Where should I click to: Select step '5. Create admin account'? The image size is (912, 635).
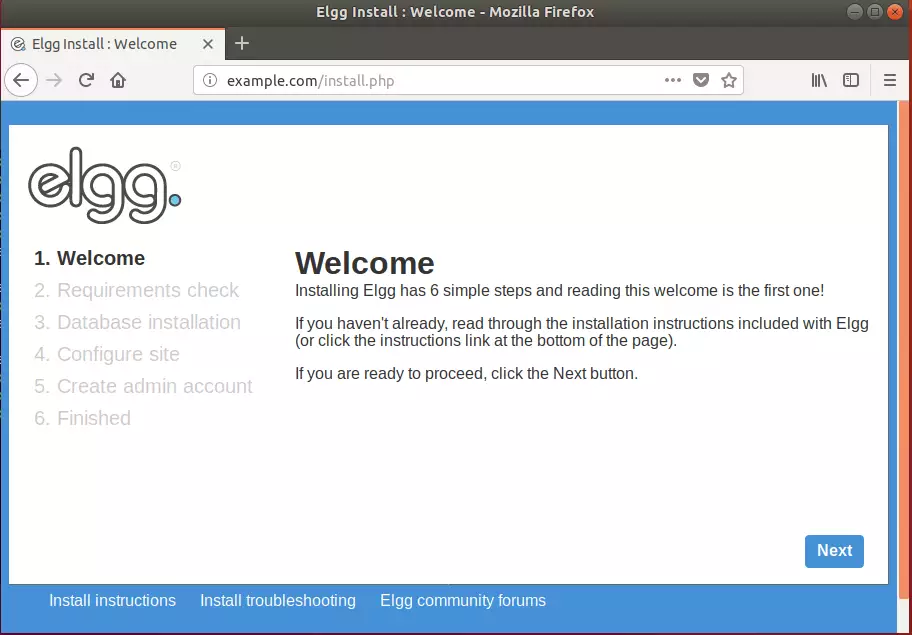point(143,386)
